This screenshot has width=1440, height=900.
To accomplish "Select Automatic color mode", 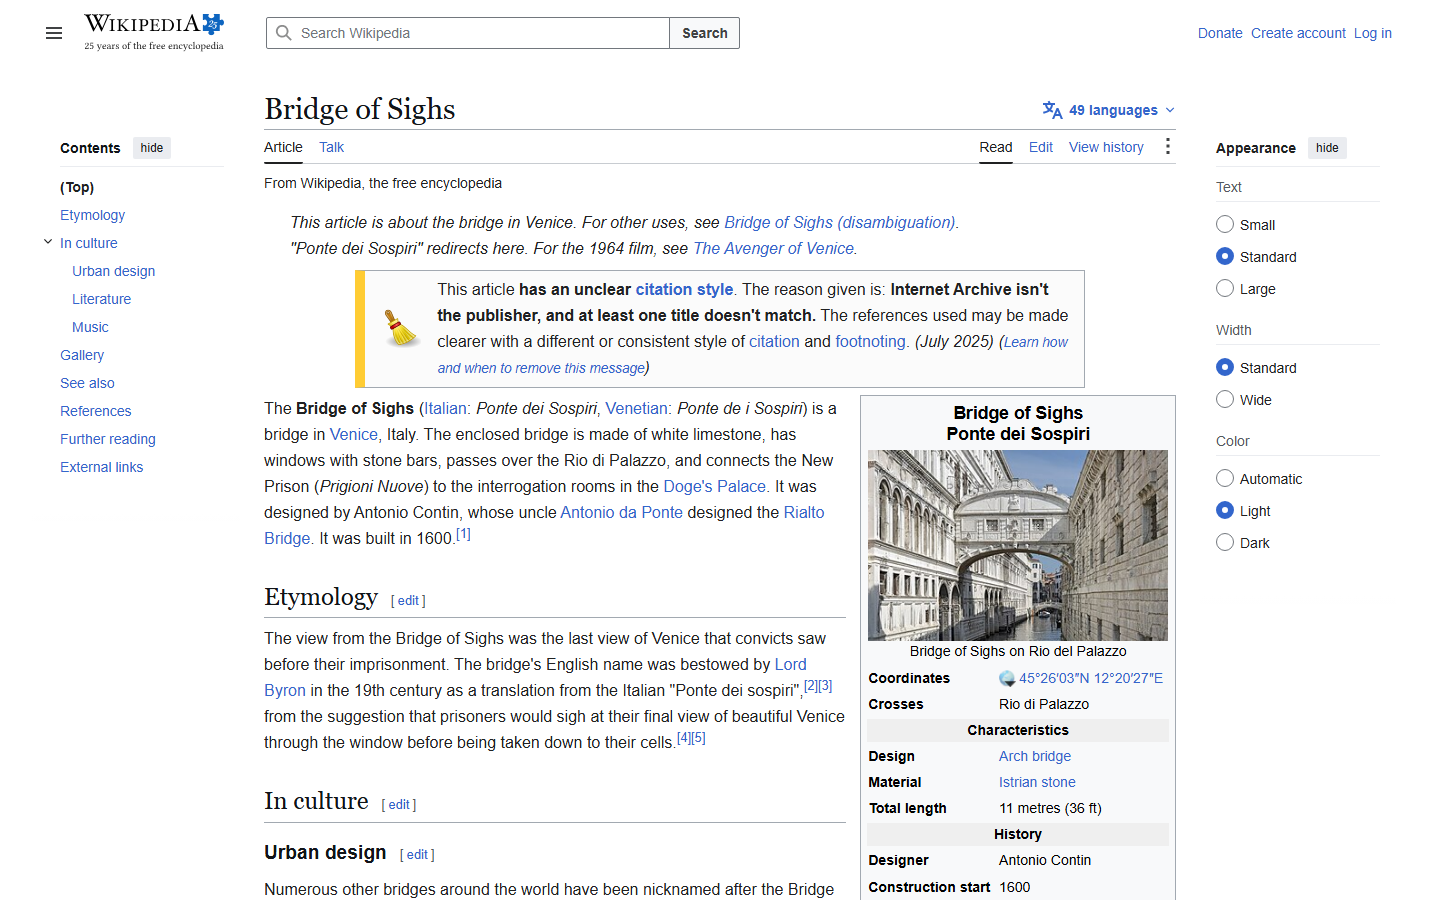I will [x=1225, y=478].
